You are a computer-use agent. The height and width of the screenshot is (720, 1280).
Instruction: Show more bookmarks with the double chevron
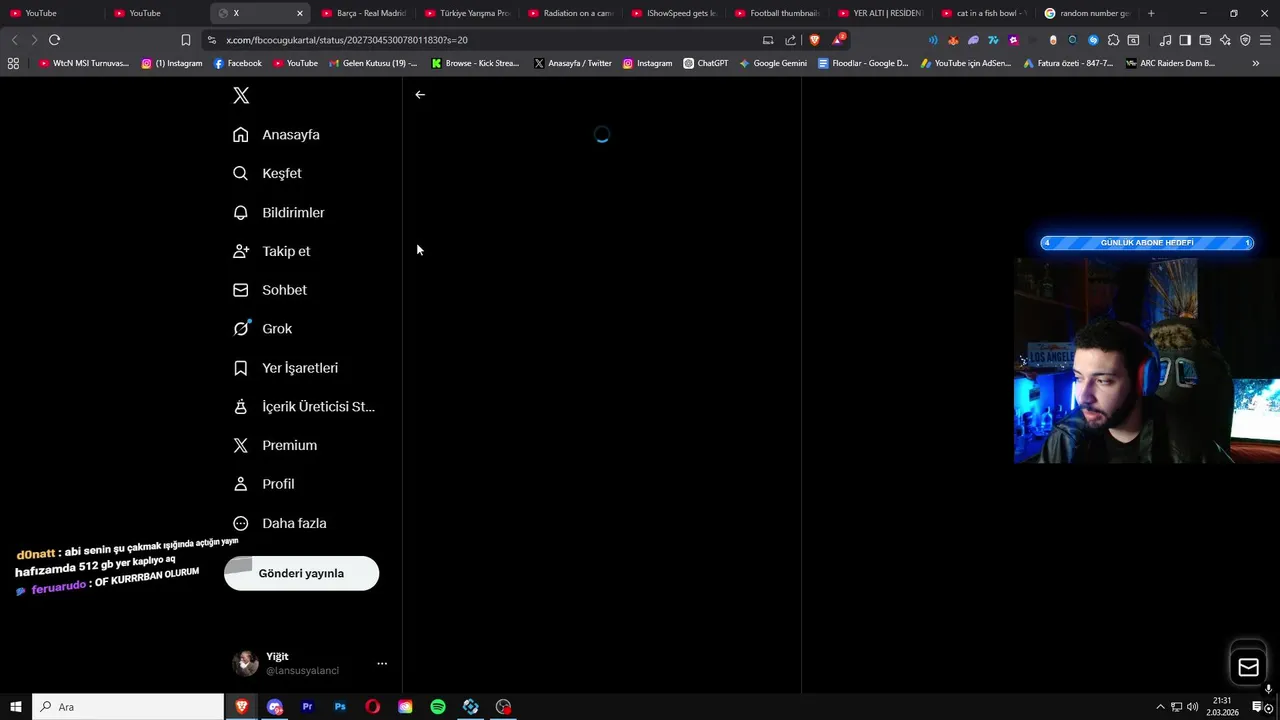1255,63
